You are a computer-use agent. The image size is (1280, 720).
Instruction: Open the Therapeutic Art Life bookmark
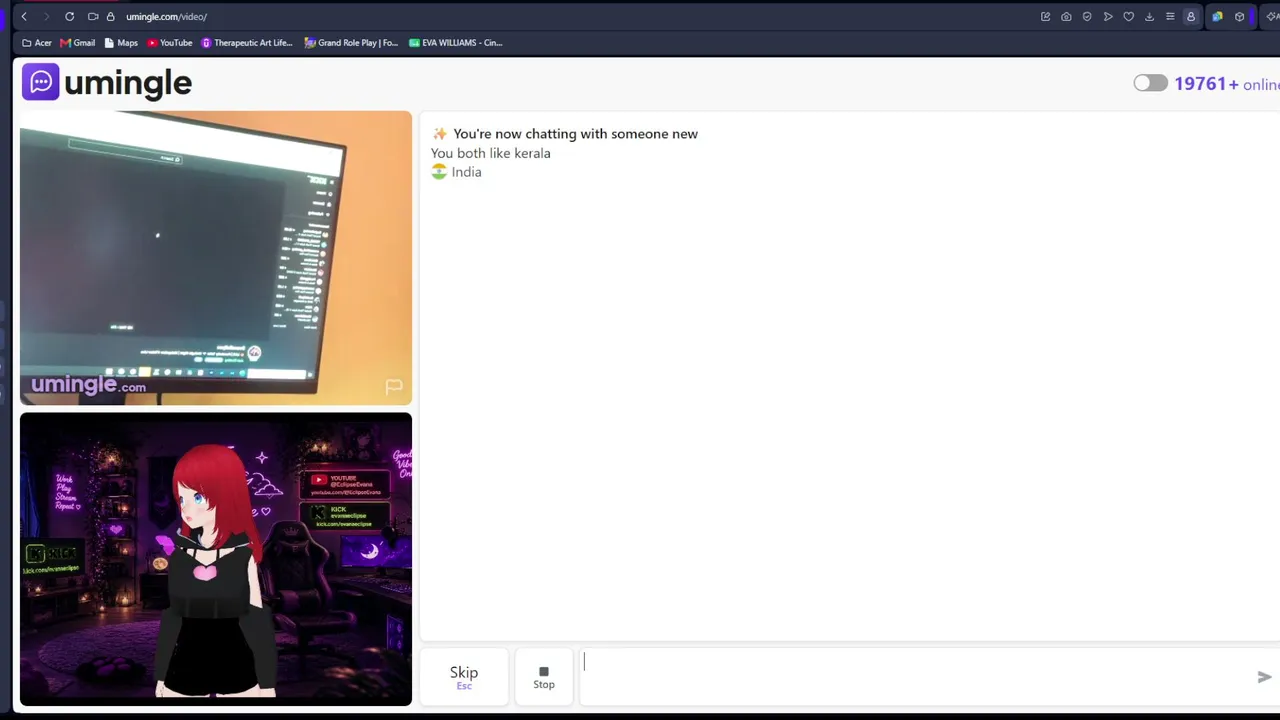(x=247, y=43)
